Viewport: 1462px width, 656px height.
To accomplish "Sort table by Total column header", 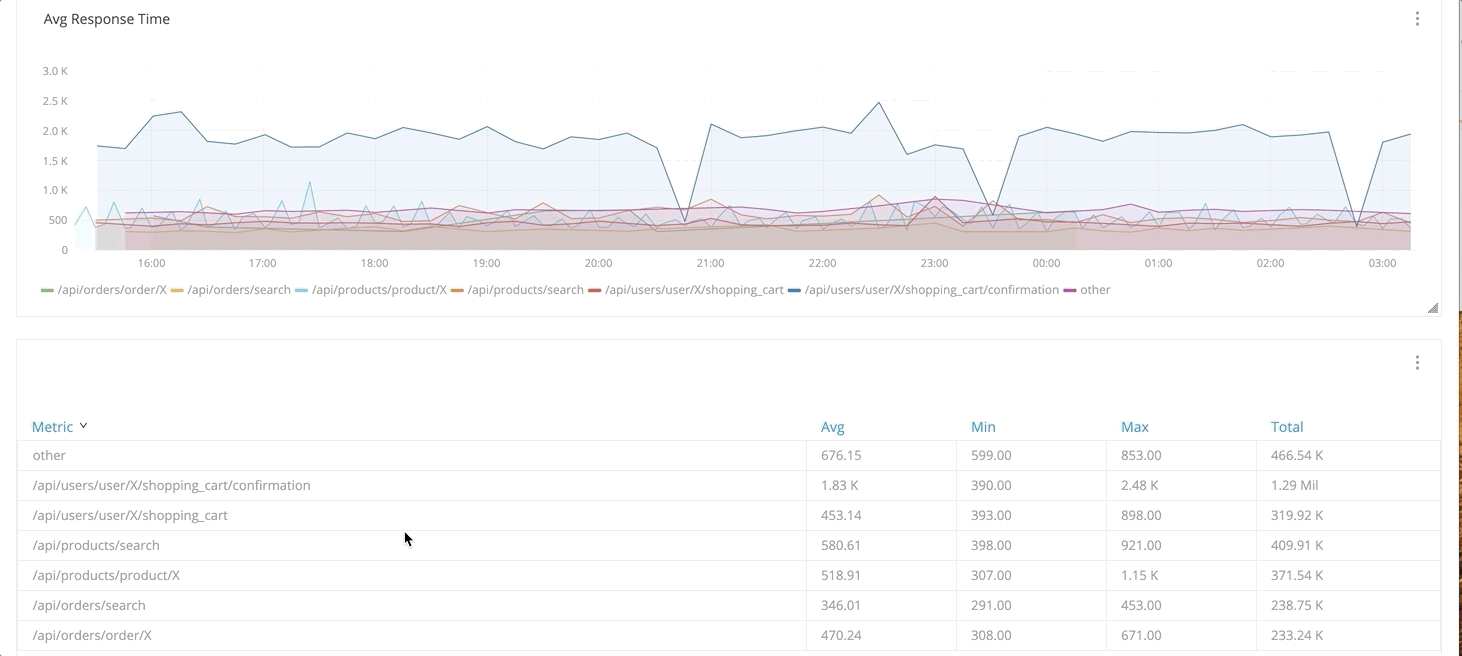I will coord(1286,427).
